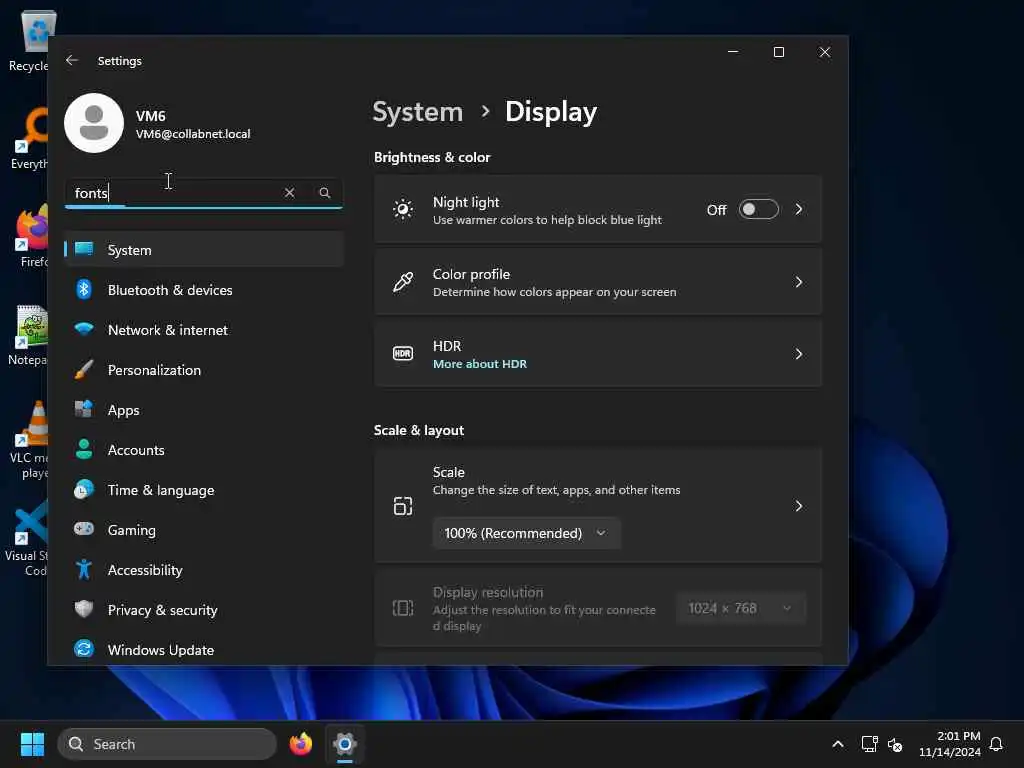Click the VM6@collabnet.local account email

click(193, 134)
